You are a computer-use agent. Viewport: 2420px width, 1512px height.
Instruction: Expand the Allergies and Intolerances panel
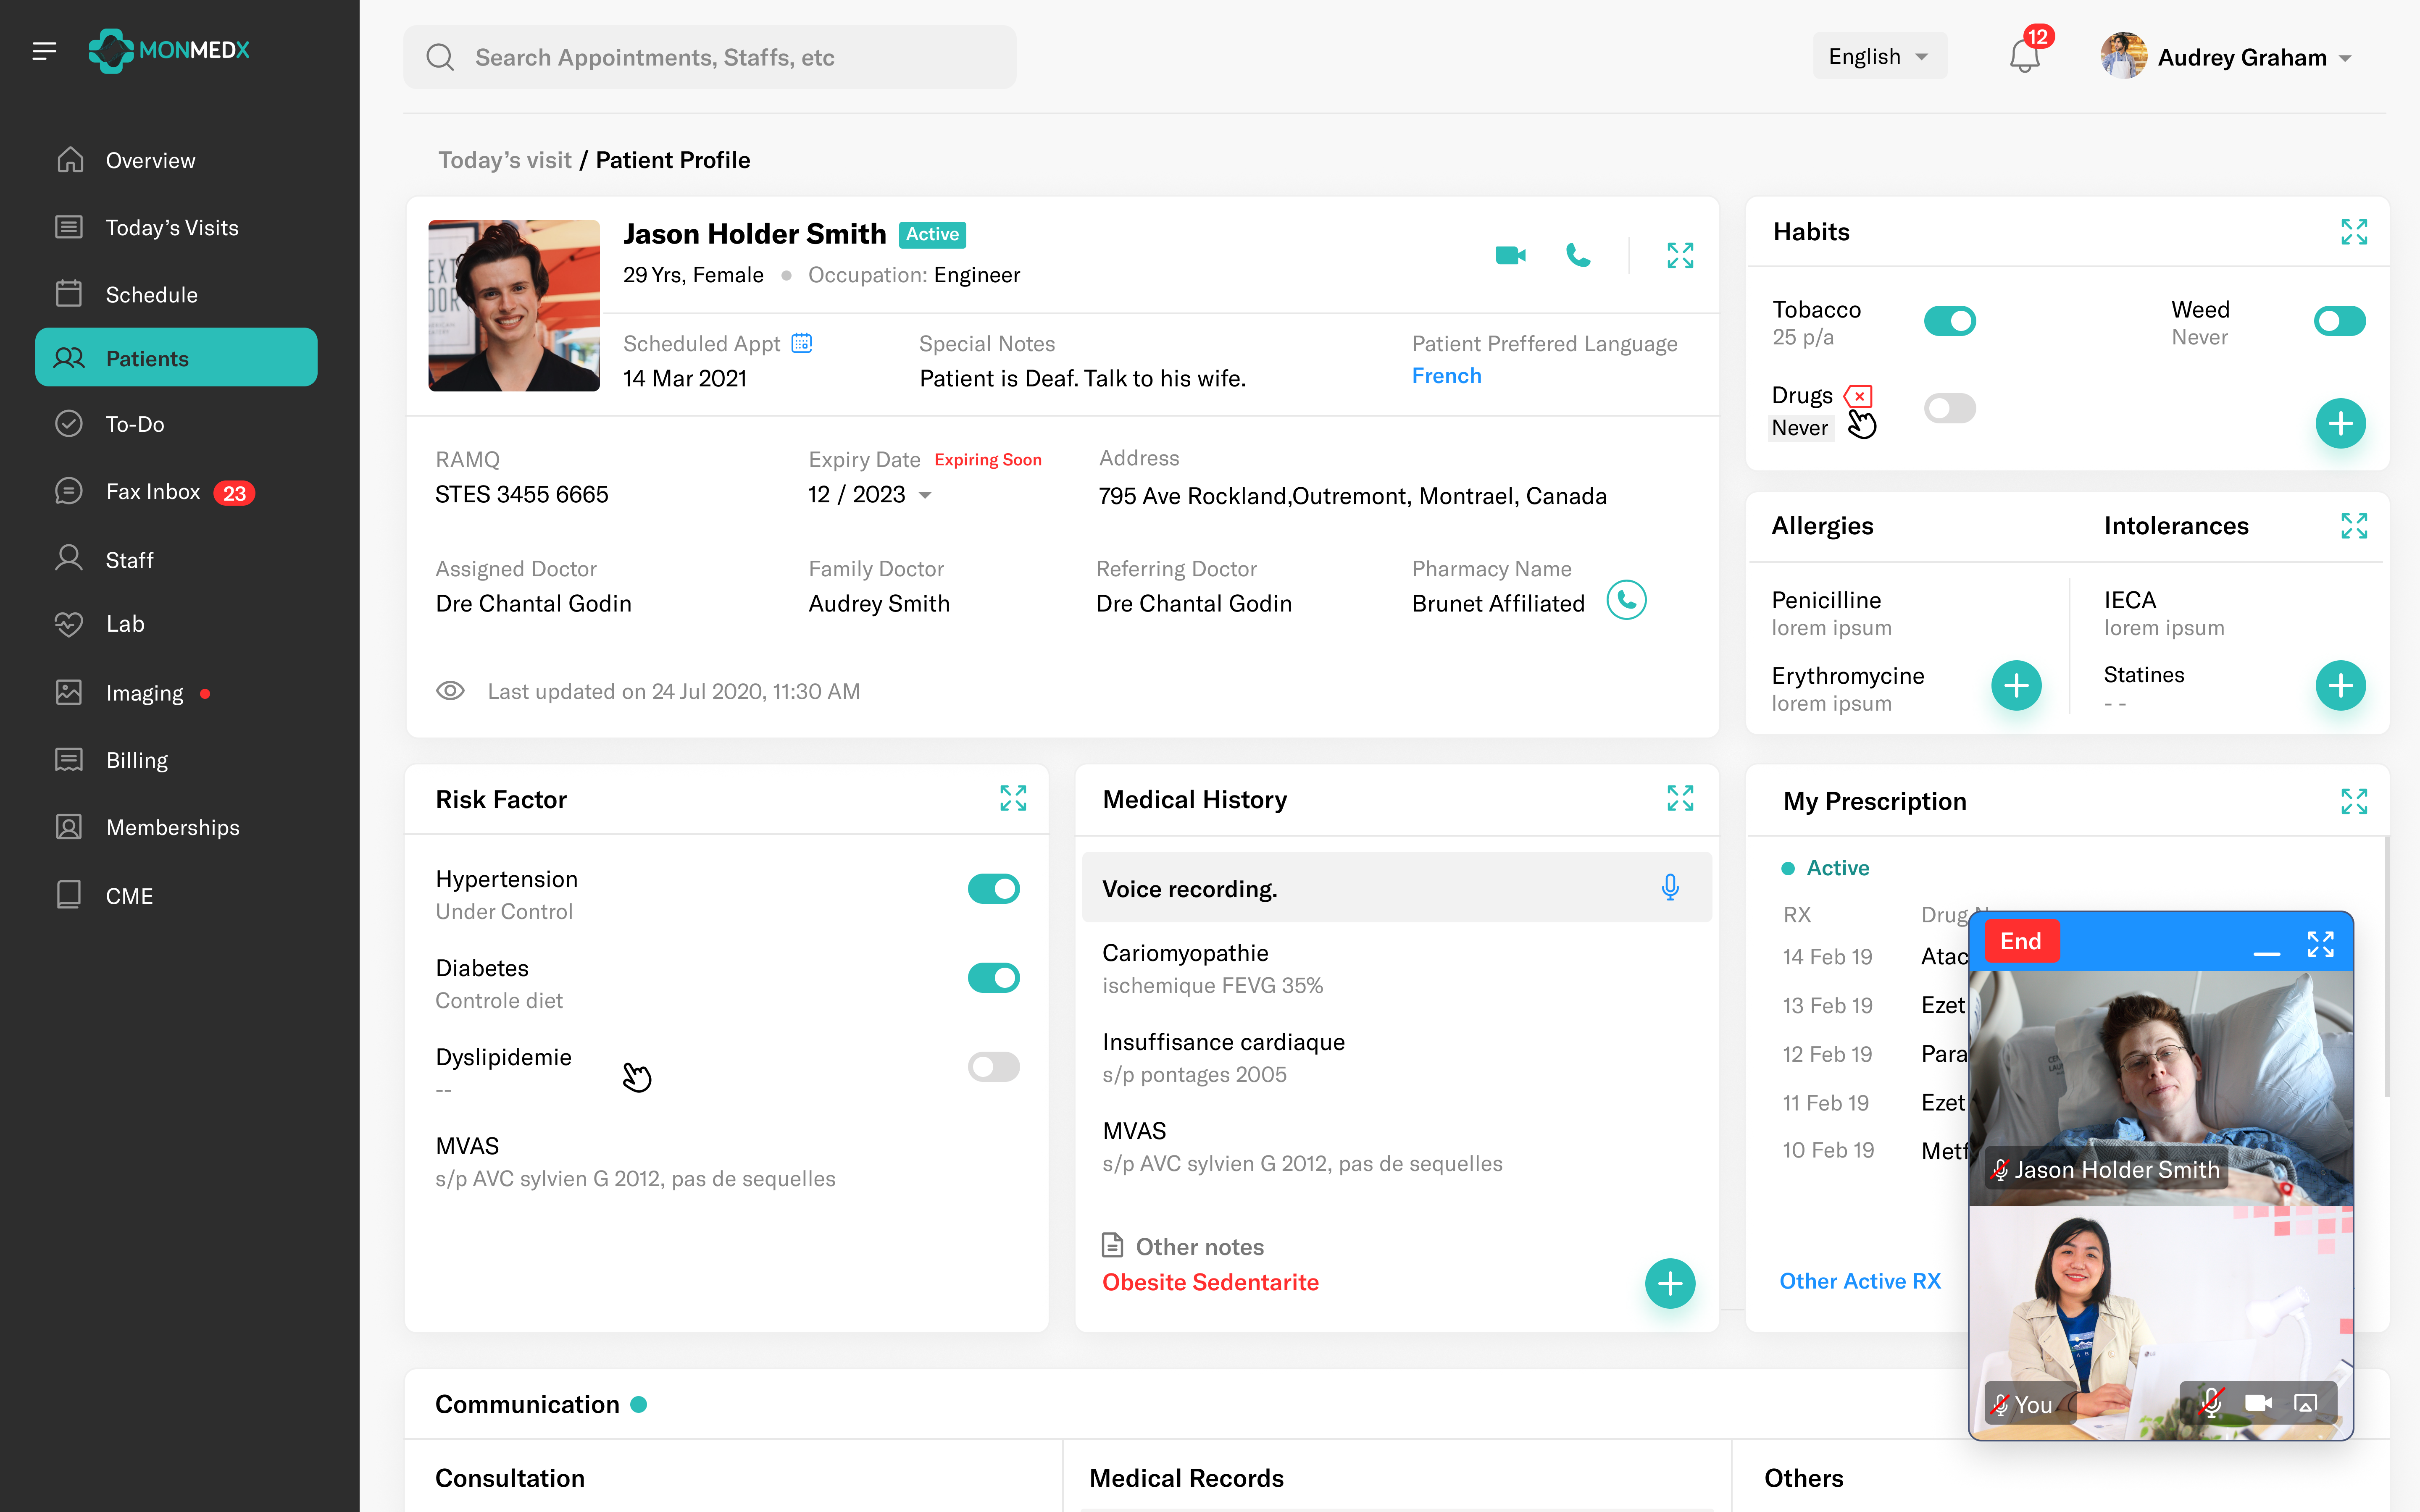tap(2354, 526)
